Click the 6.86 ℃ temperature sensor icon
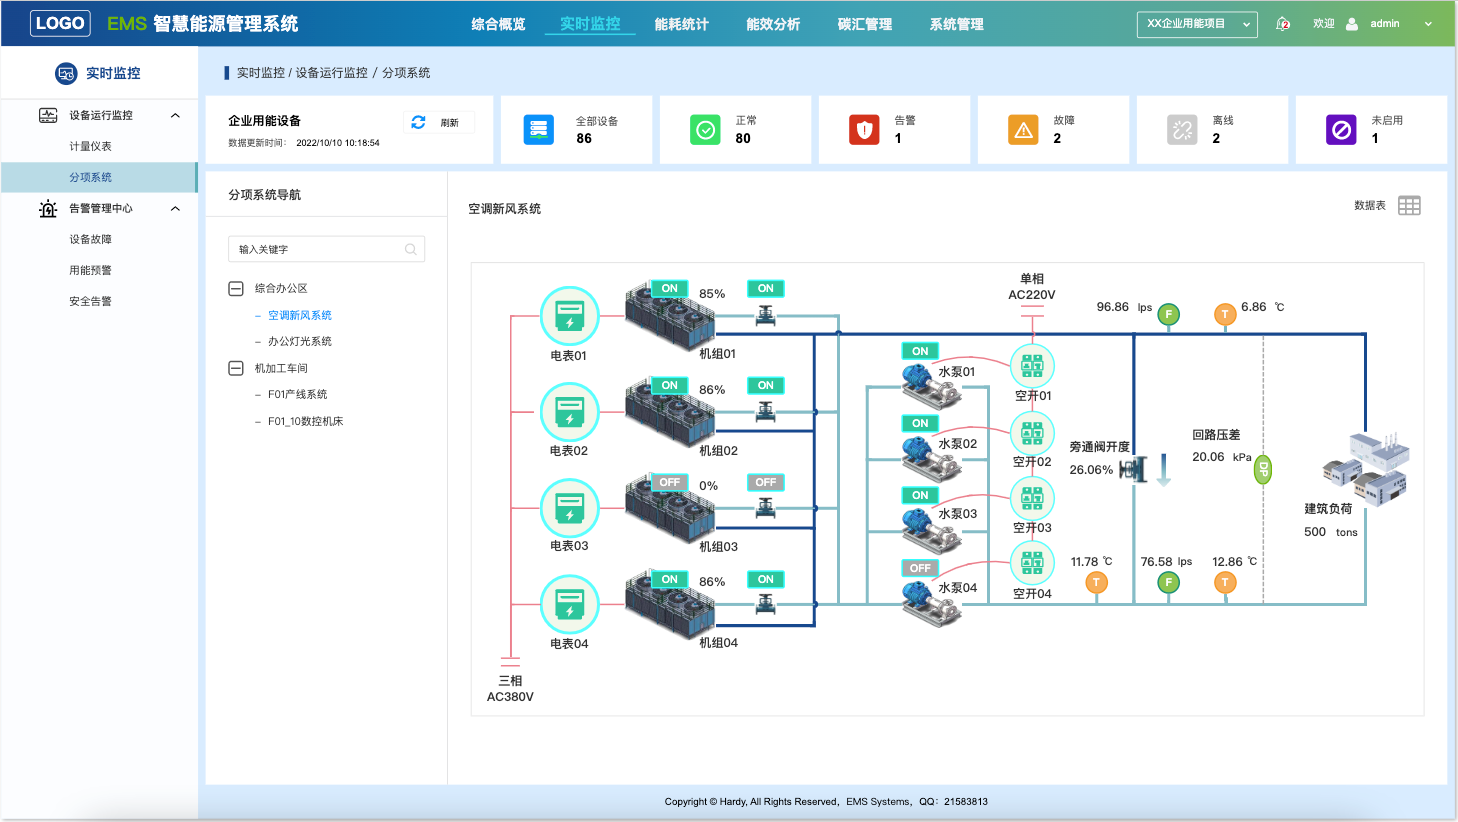 (x=1225, y=315)
